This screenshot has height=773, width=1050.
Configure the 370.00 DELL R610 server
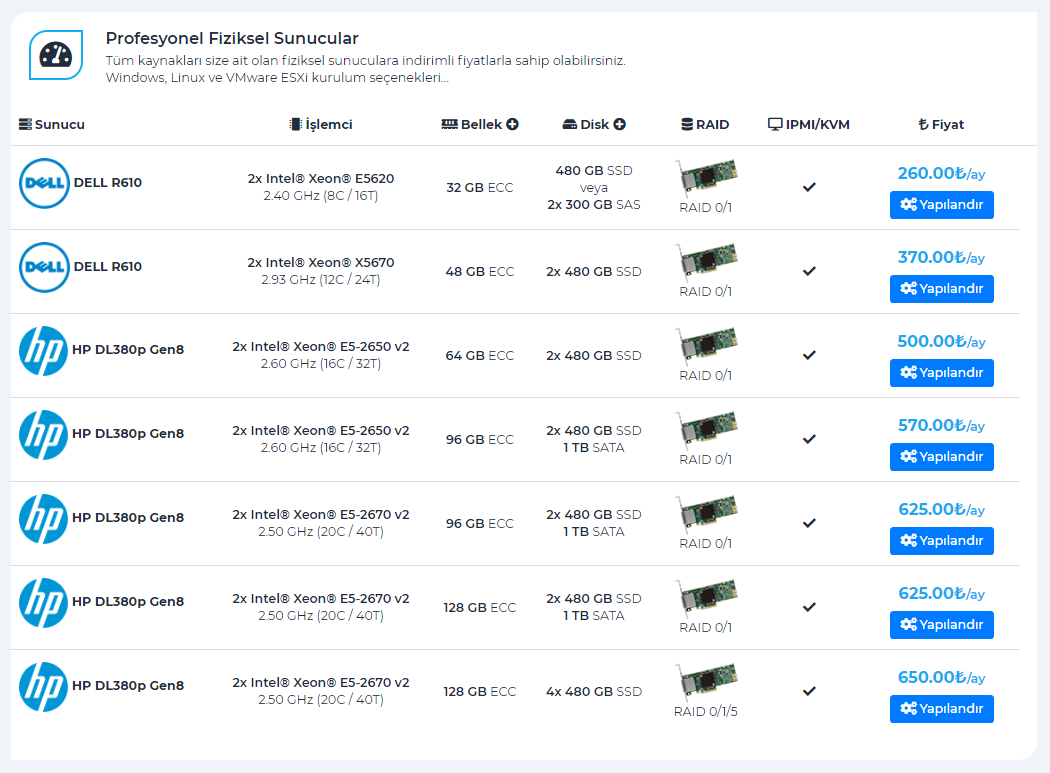pyautogui.click(x=942, y=289)
